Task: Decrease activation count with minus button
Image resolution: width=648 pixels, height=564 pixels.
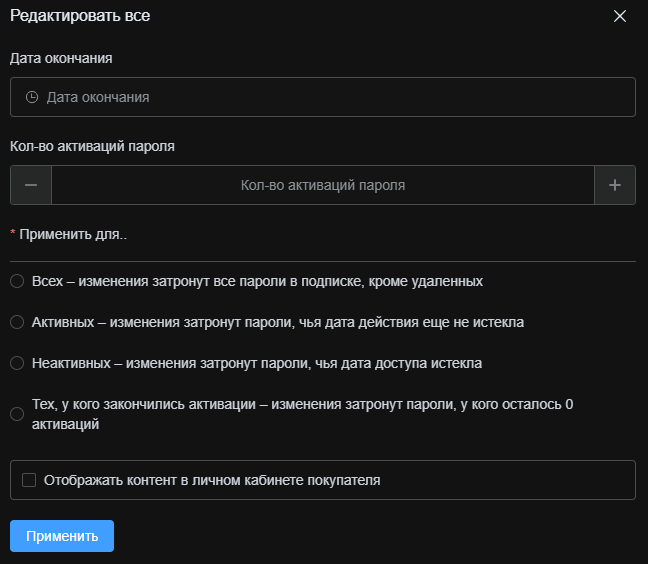Action: tap(31, 185)
